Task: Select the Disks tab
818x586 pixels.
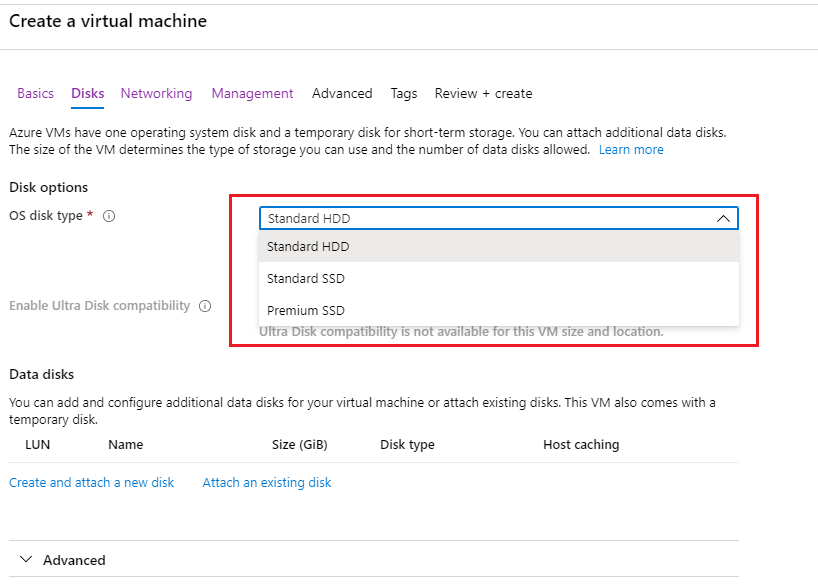Action: coord(88,93)
